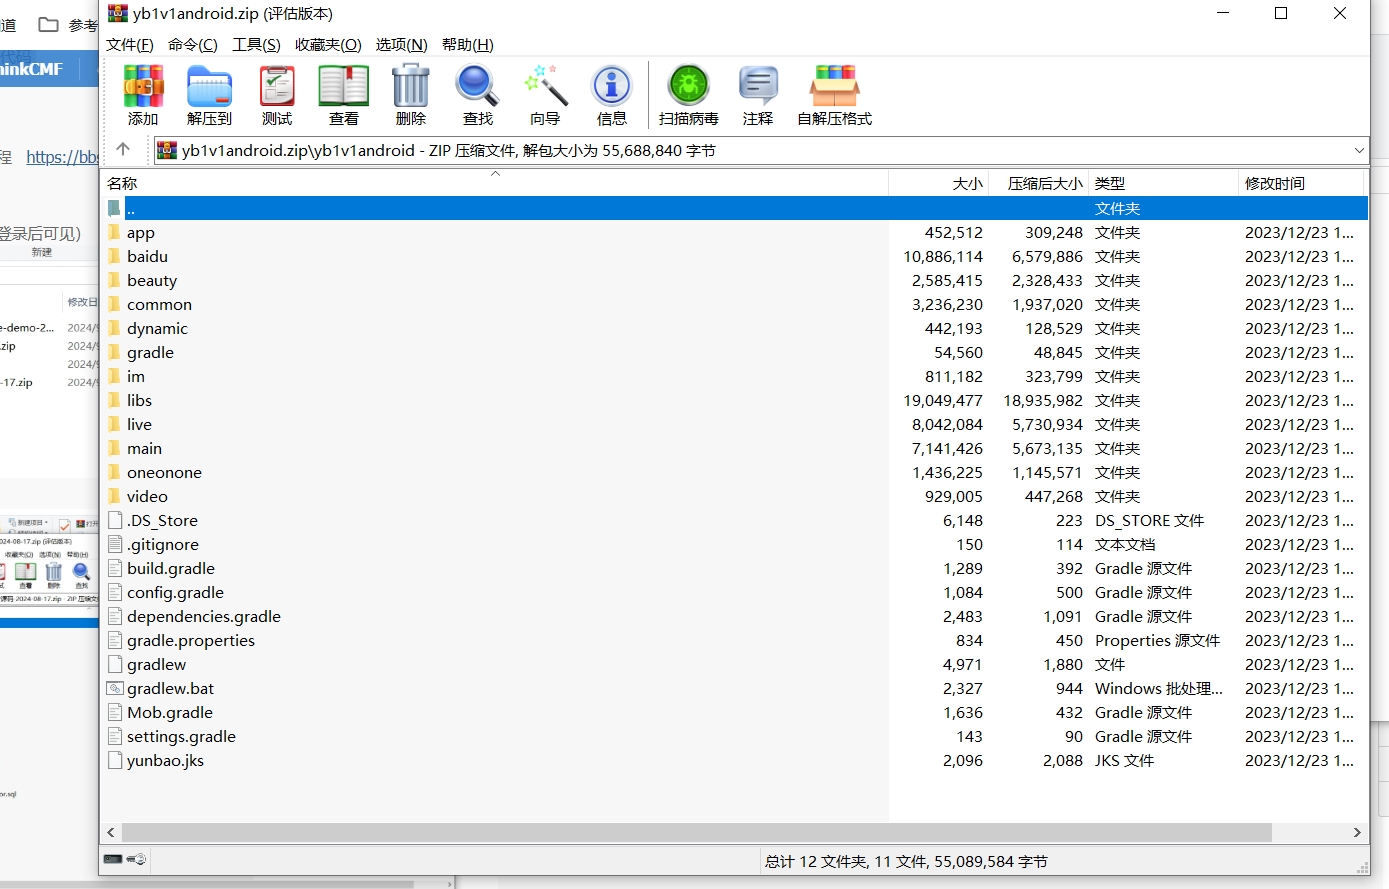Viewport: 1389px width, 889px height.
Task: Click the 查找 (Find) magnifier icon
Action: [477, 86]
